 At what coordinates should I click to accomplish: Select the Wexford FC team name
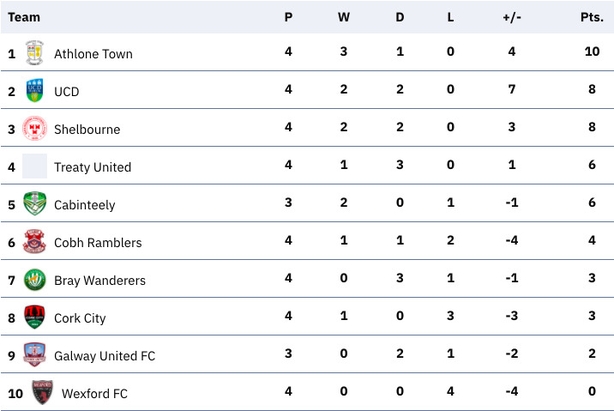pos(94,393)
